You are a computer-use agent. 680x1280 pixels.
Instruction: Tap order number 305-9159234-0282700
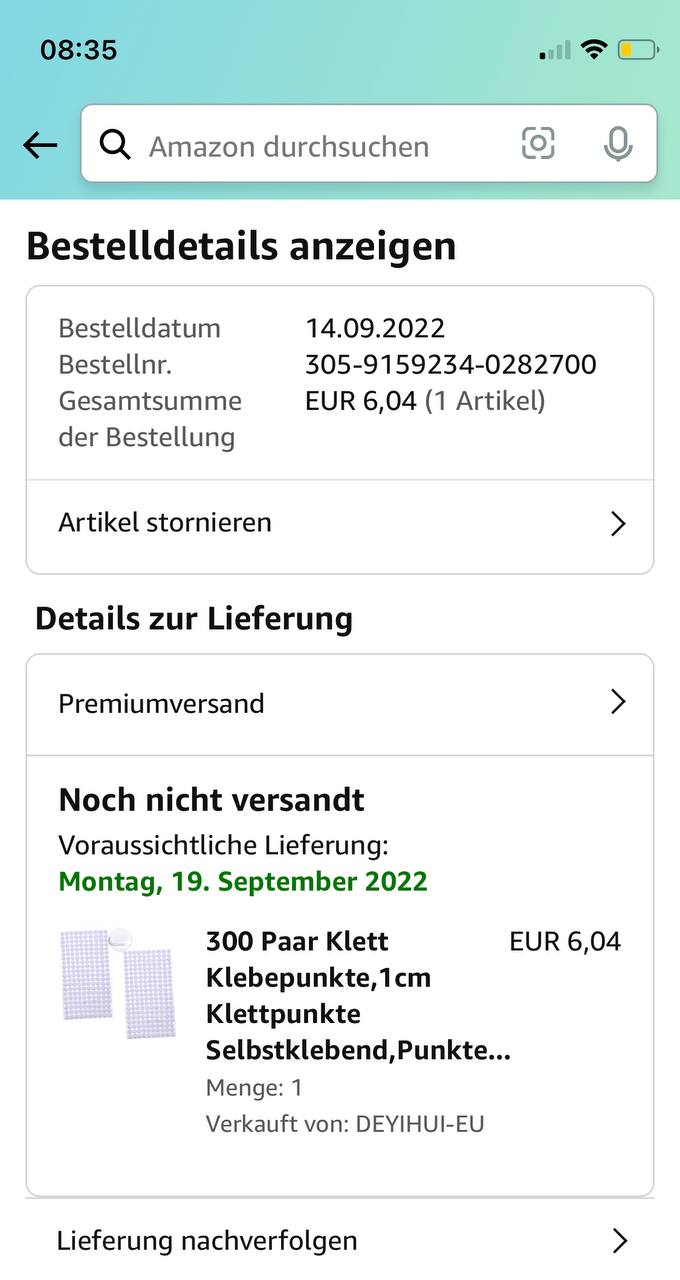click(x=450, y=364)
